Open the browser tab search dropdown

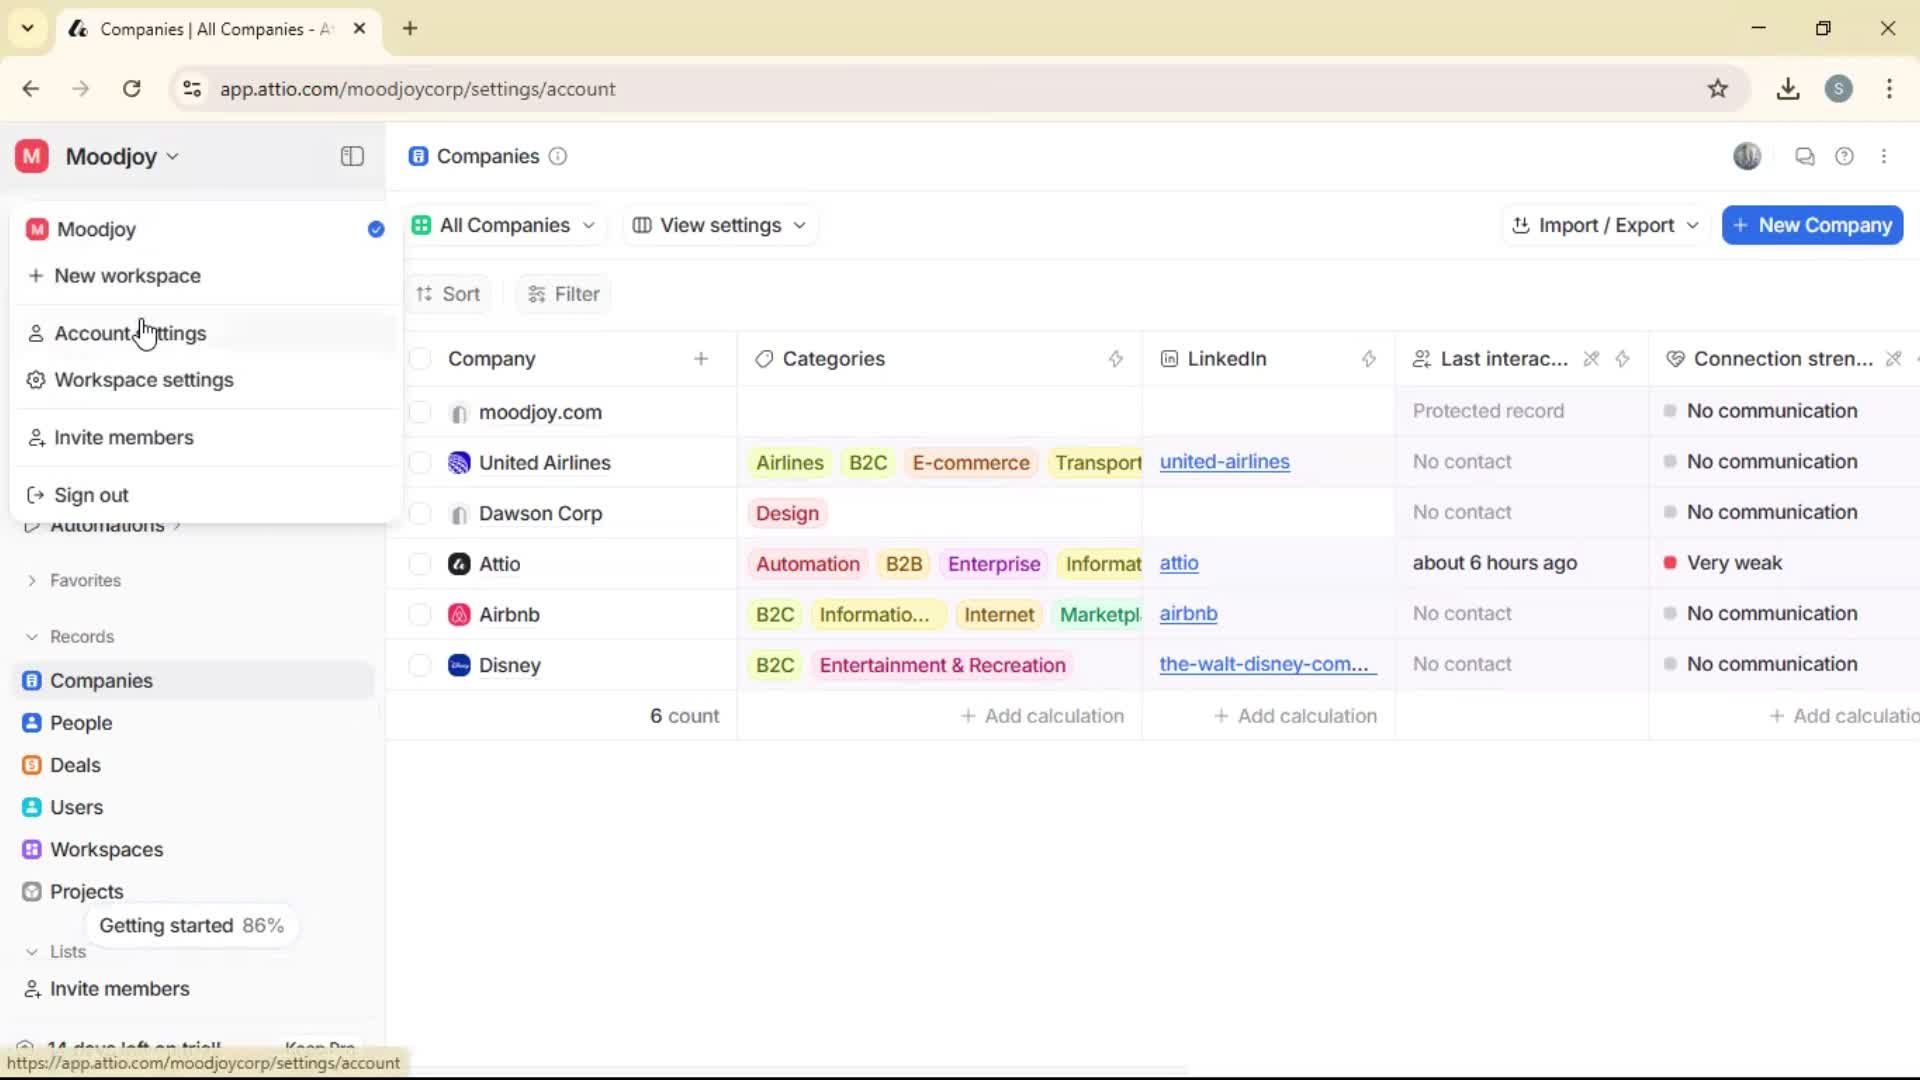point(28,28)
